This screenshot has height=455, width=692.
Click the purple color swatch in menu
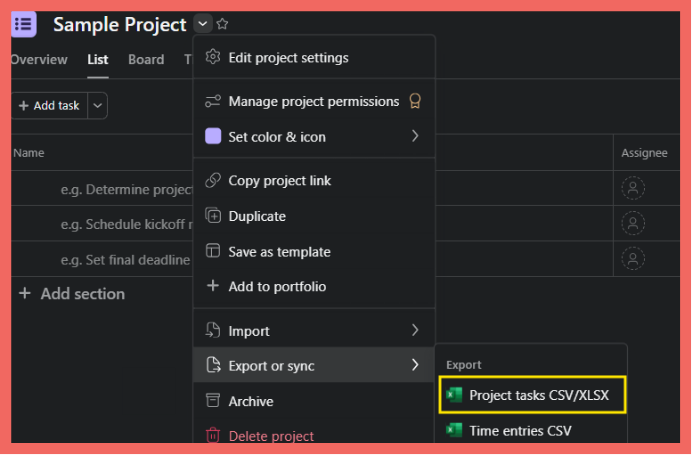212,137
